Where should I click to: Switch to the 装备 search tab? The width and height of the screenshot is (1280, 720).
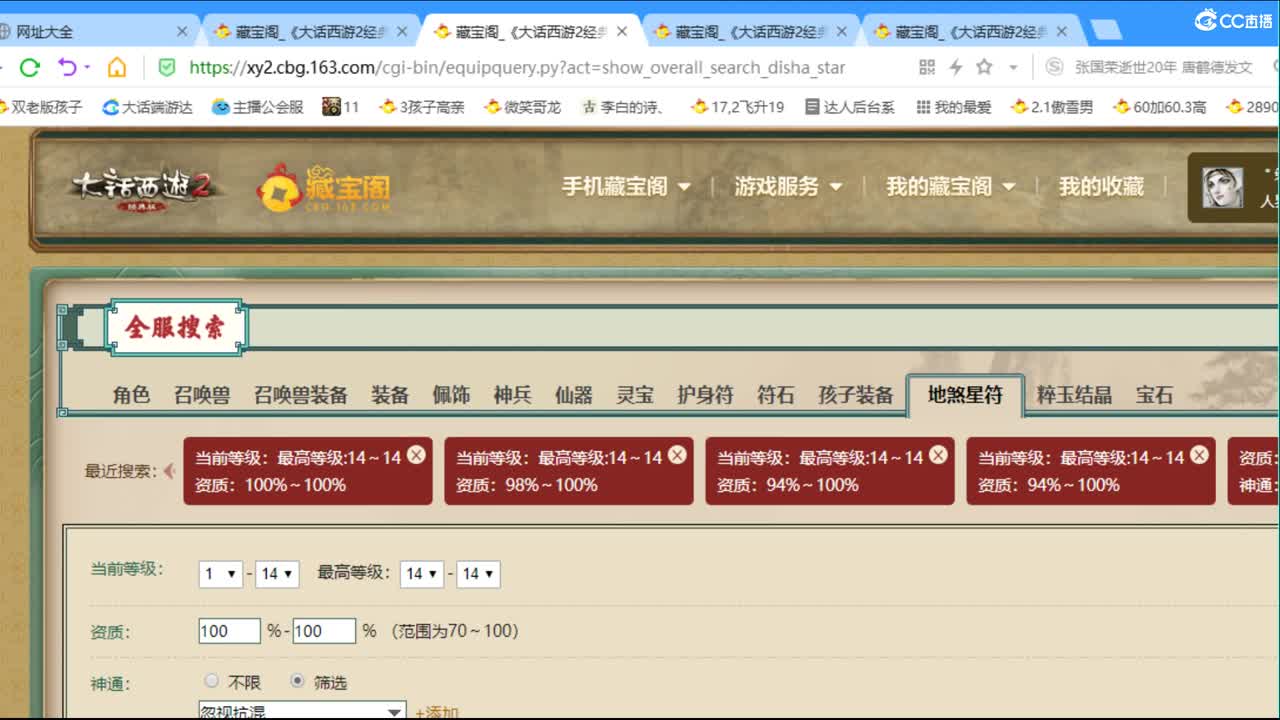390,395
